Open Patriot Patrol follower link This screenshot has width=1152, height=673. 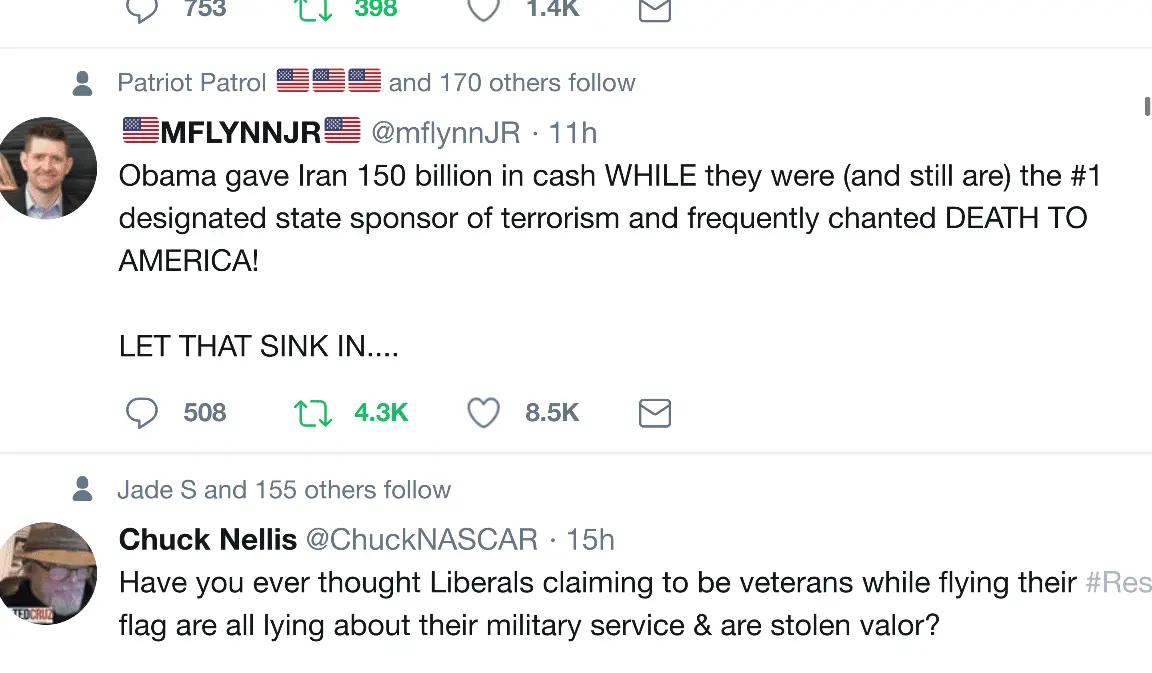pyautogui.click(x=192, y=82)
